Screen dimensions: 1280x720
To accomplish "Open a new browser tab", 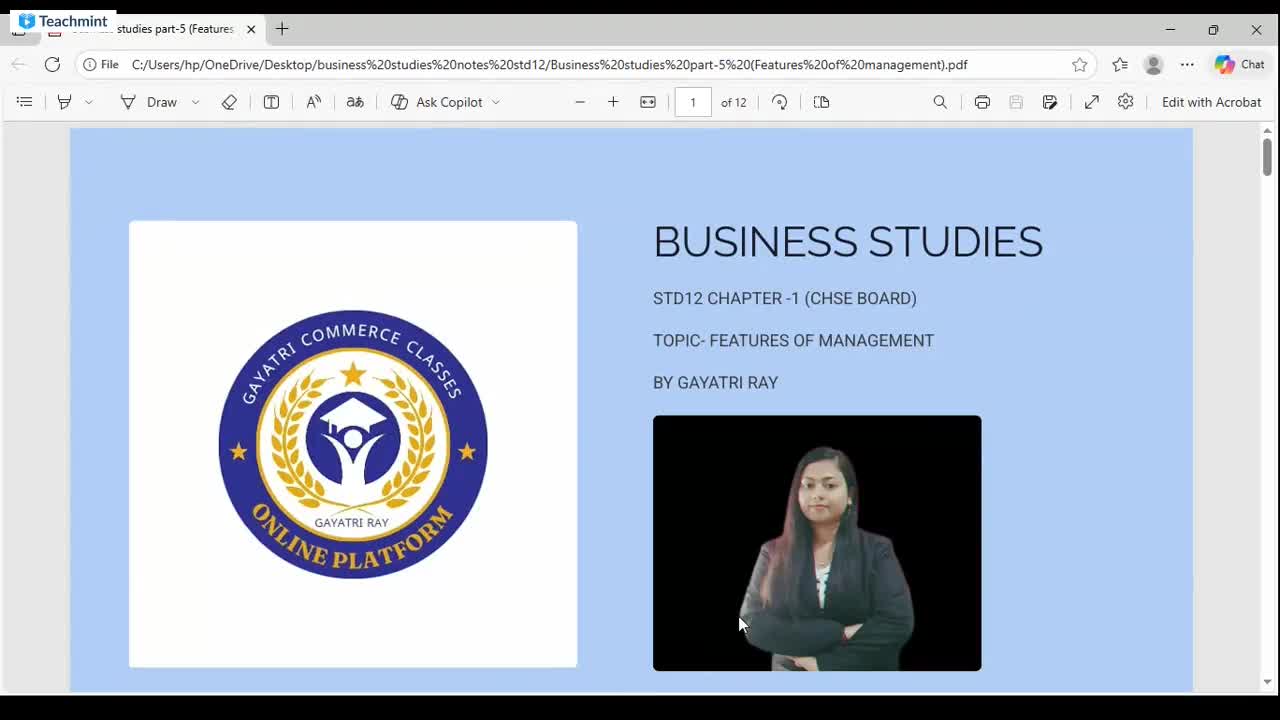I will tap(282, 29).
